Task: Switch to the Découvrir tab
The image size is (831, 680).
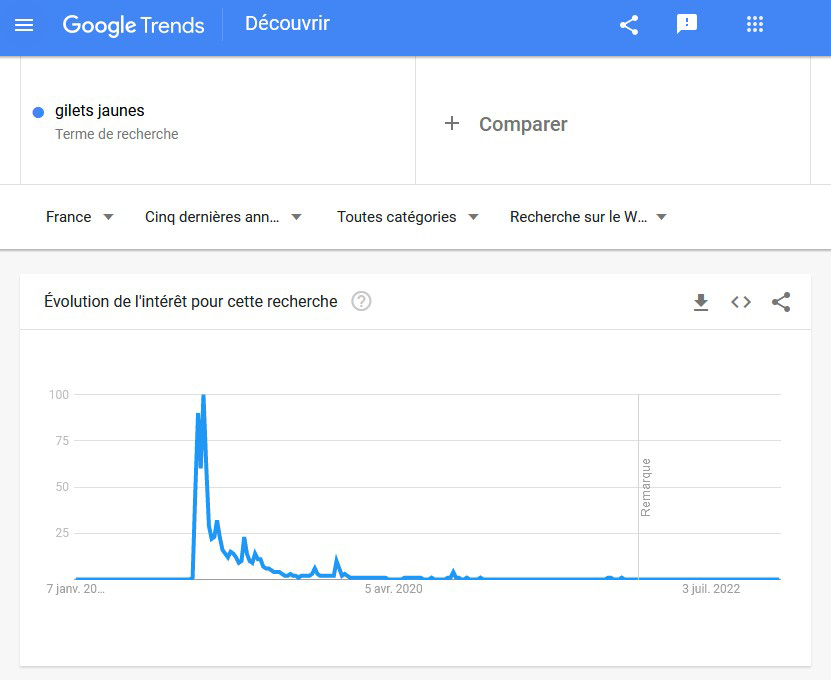Action: click(x=287, y=23)
